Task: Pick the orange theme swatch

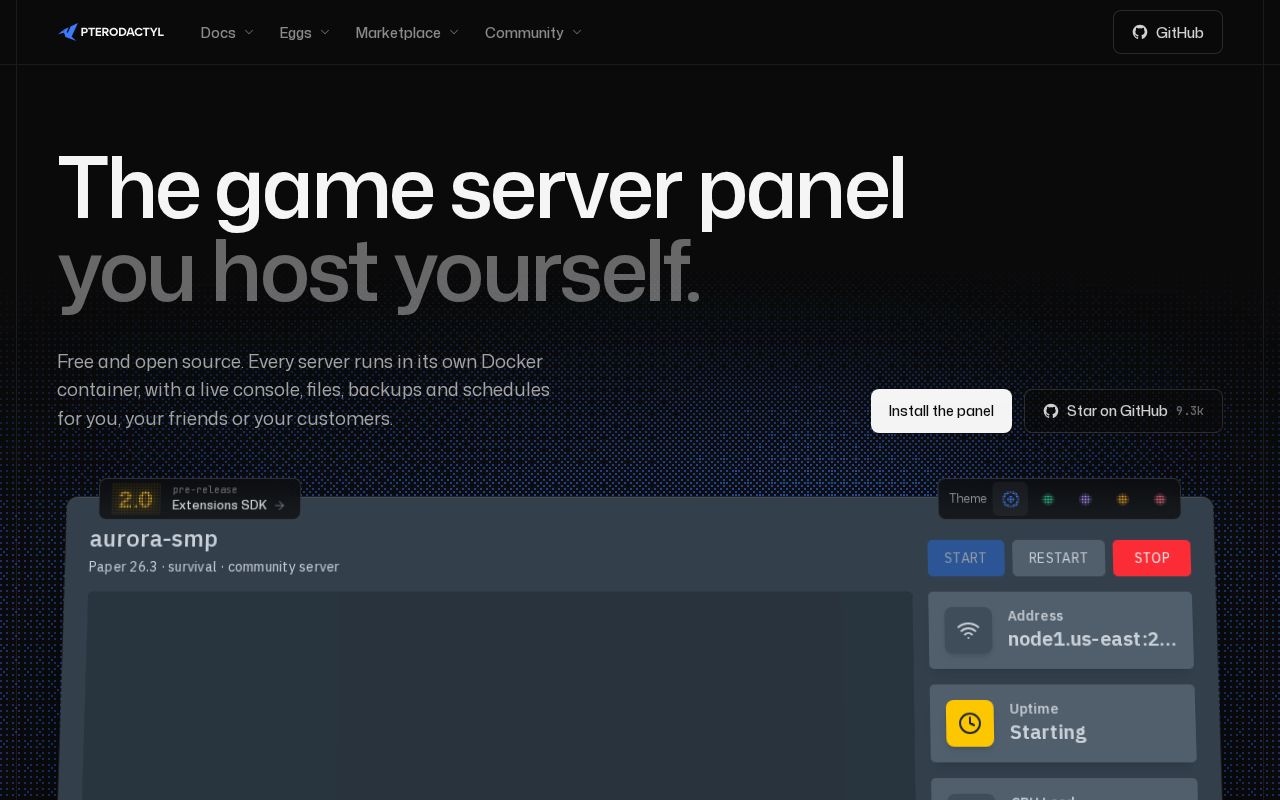Action: tap(1122, 499)
